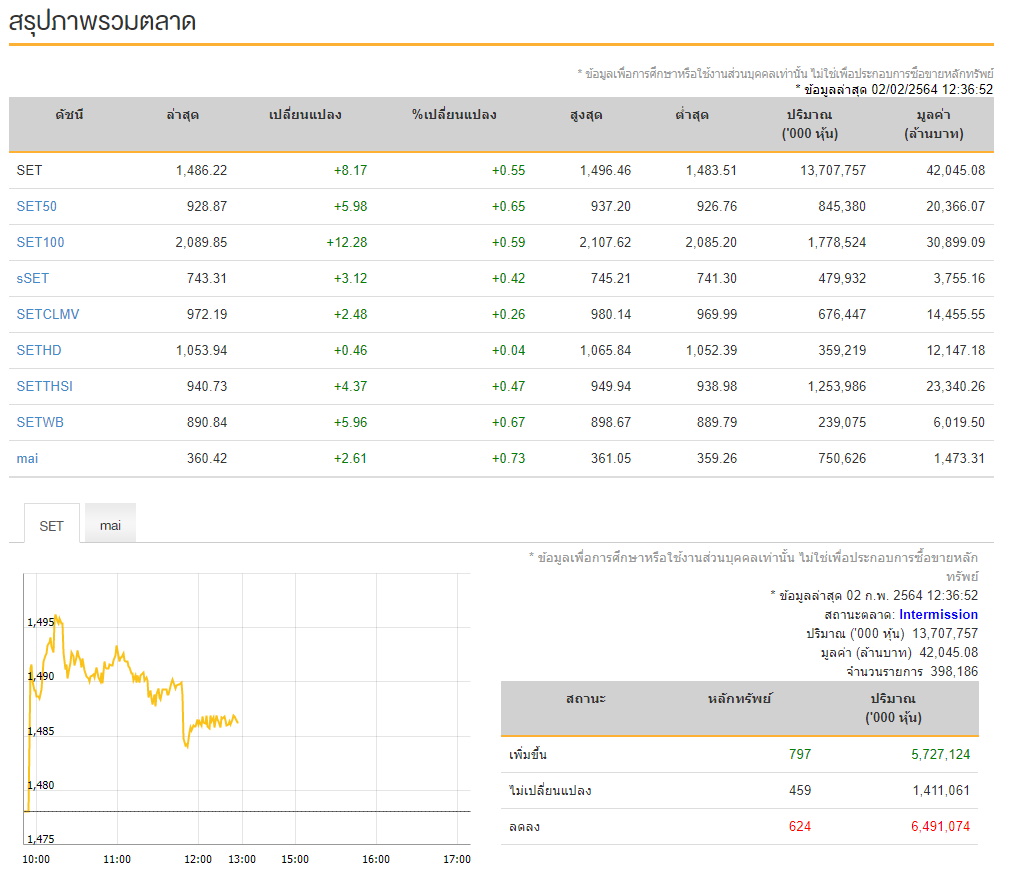Click SETHD percent change +0.04
This screenshot has width=1009, height=894.
tap(508, 351)
